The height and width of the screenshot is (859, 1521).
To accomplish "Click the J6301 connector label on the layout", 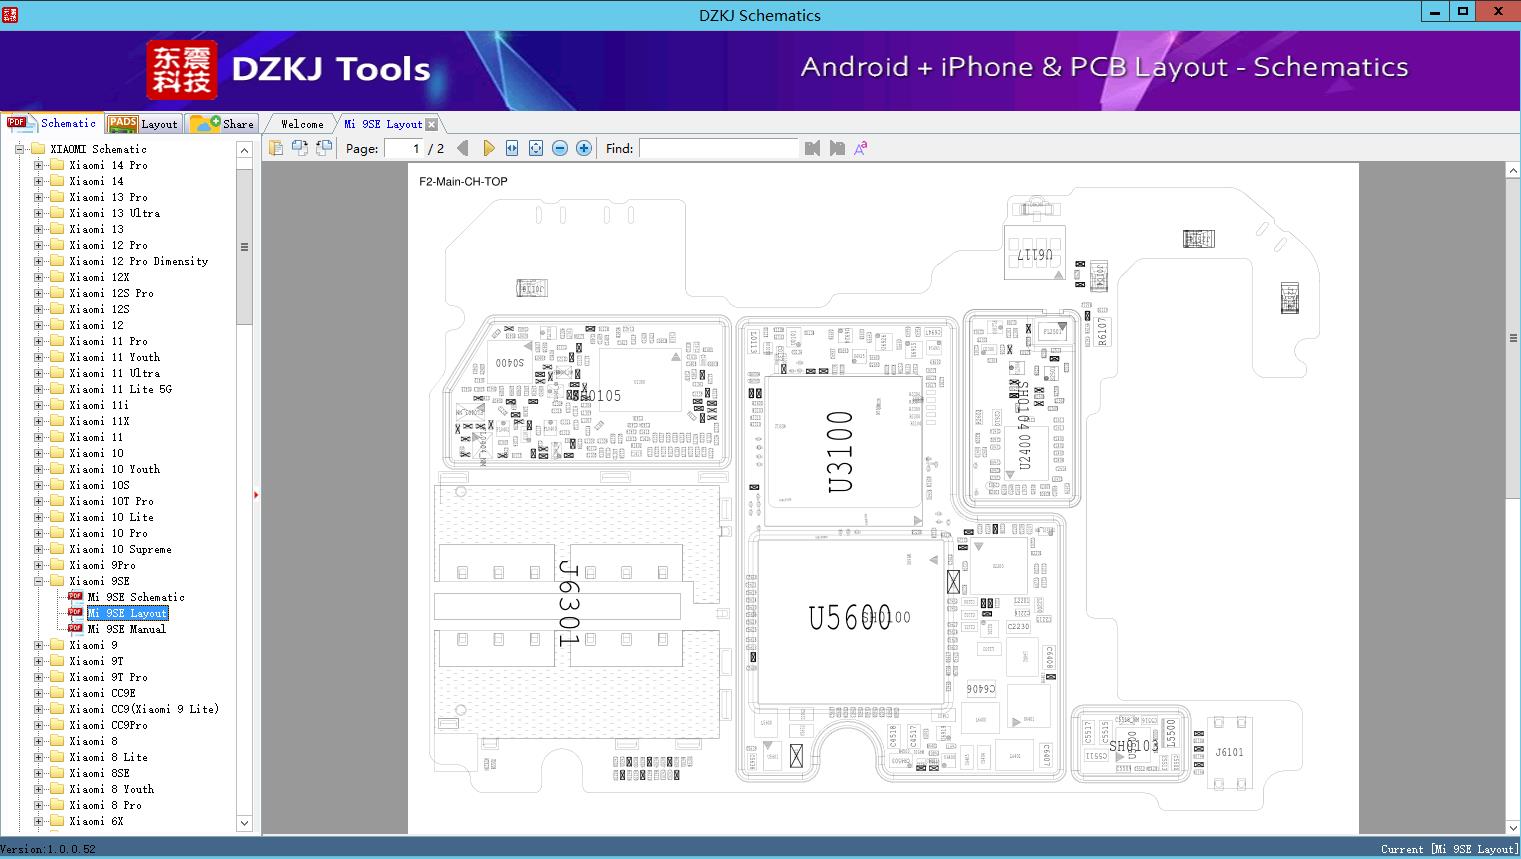I will [x=569, y=602].
